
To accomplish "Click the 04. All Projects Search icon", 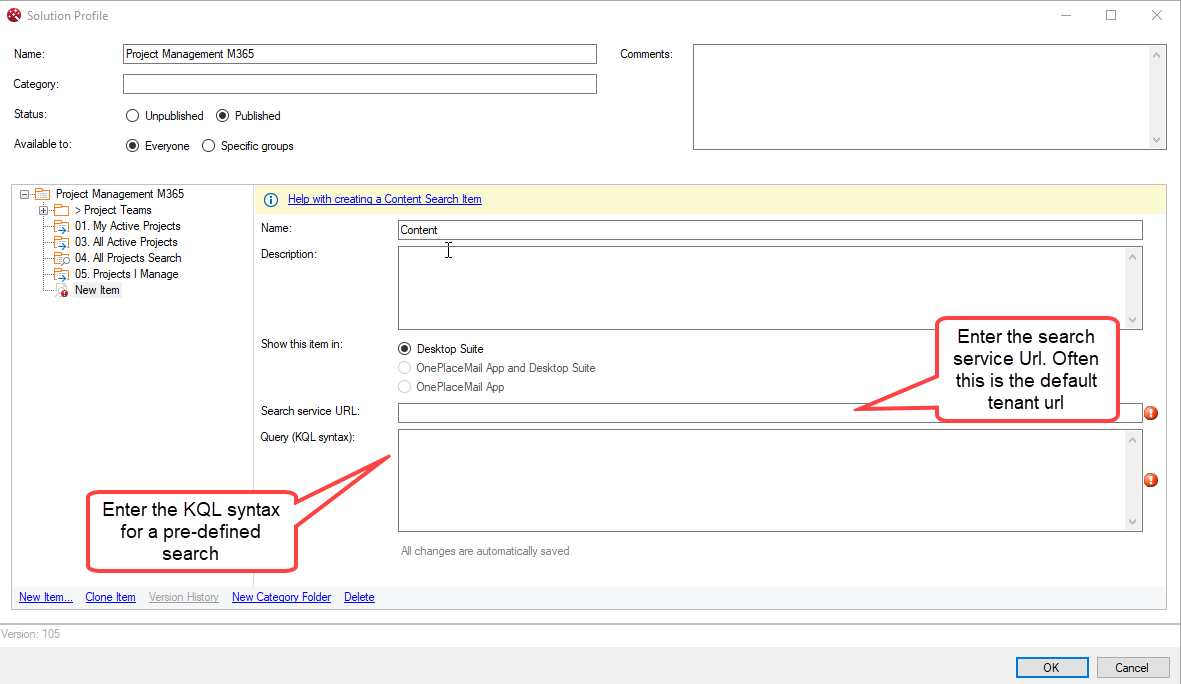I will coord(62,258).
